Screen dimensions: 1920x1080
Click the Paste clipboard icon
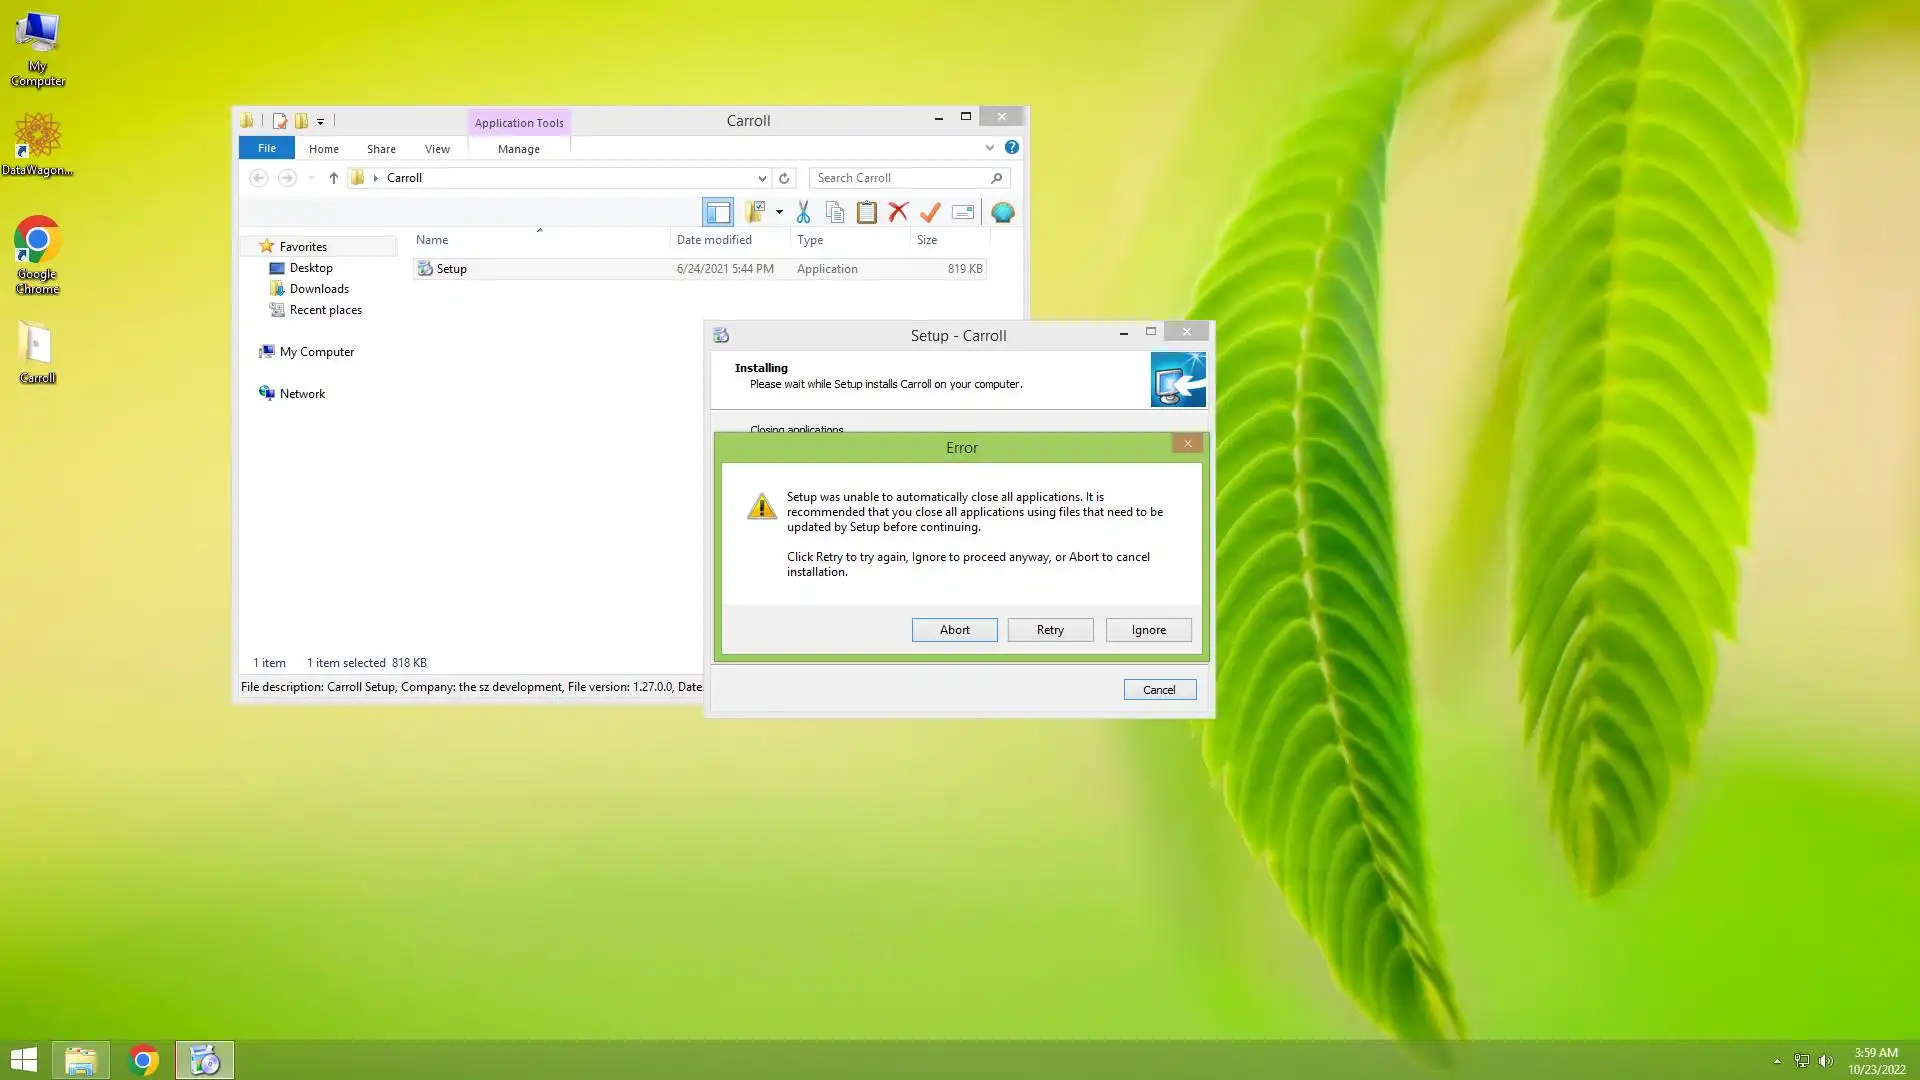pyautogui.click(x=867, y=212)
